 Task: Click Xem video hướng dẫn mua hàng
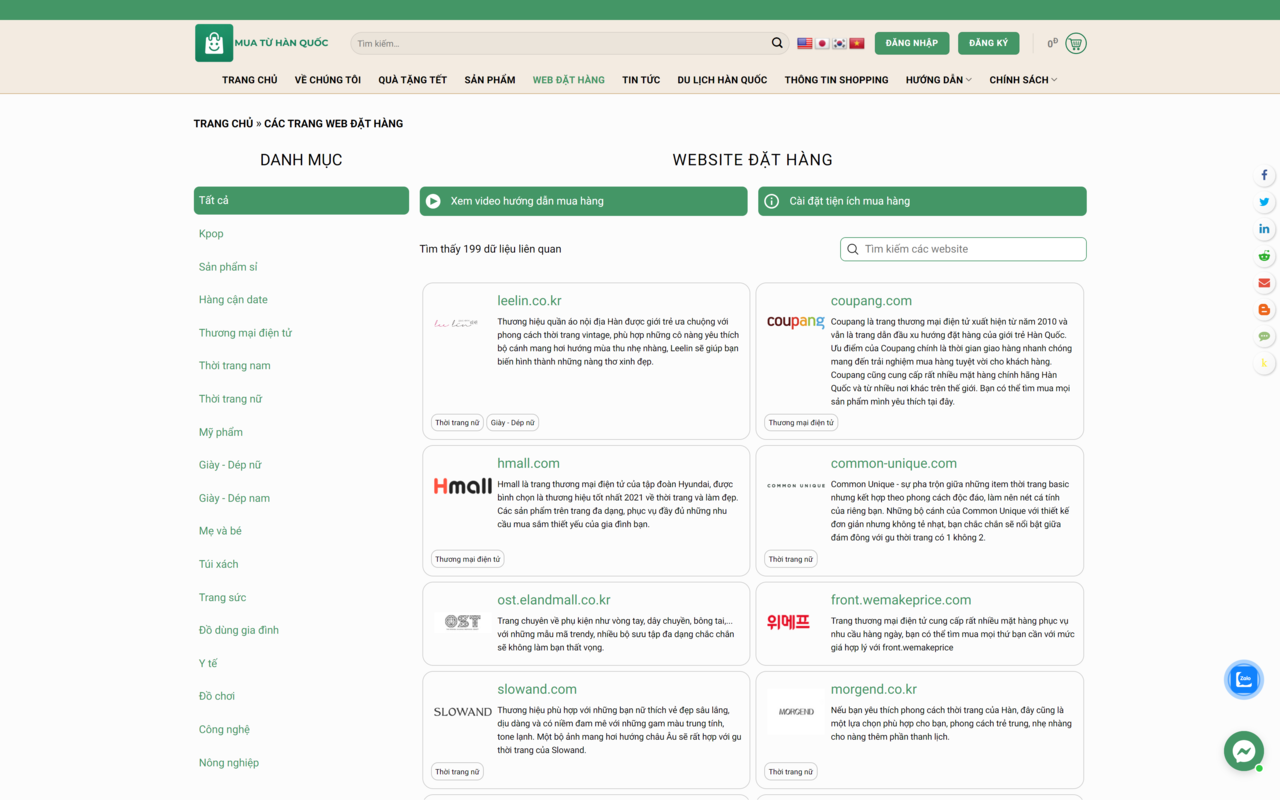click(583, 201)
